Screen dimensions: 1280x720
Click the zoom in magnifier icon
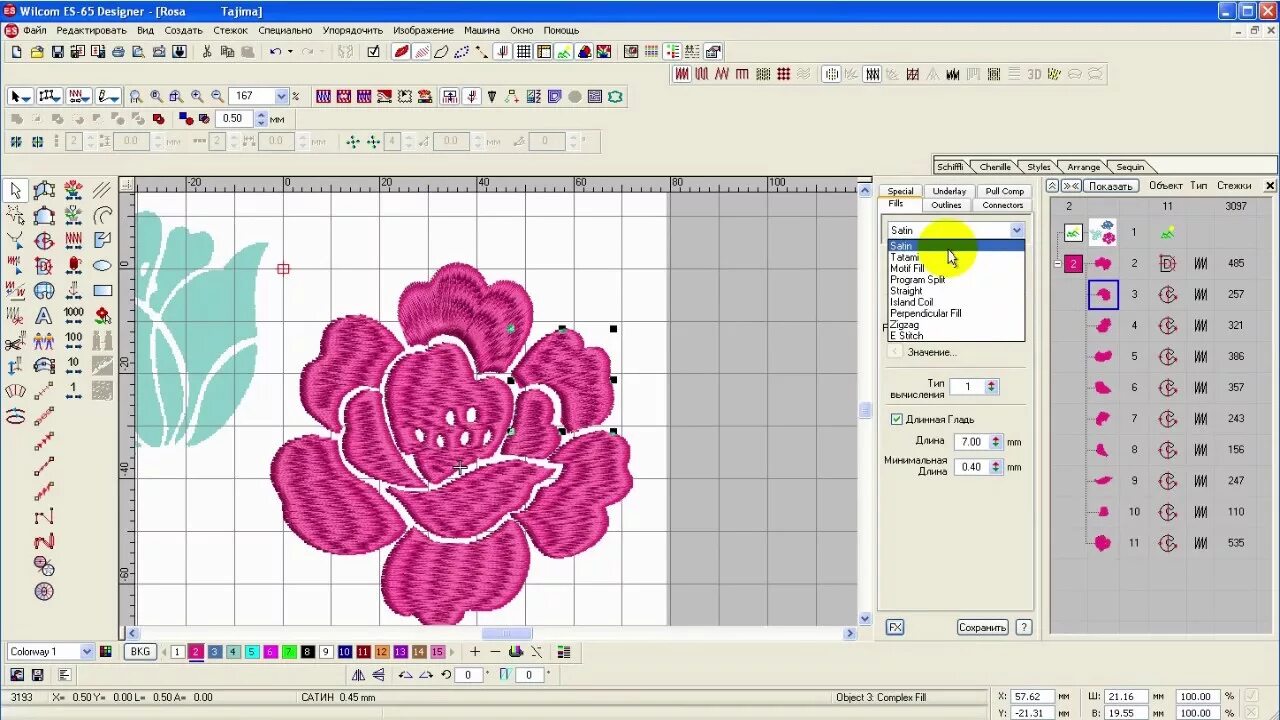click(x=197, y=96)
